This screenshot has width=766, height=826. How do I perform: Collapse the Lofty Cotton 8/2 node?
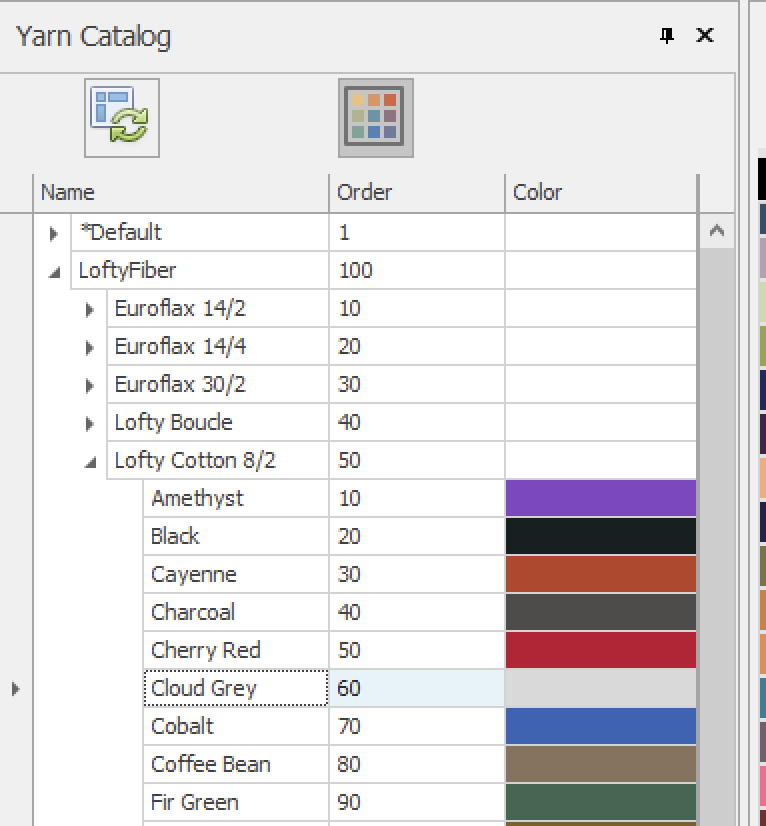[x=90, y=461]
